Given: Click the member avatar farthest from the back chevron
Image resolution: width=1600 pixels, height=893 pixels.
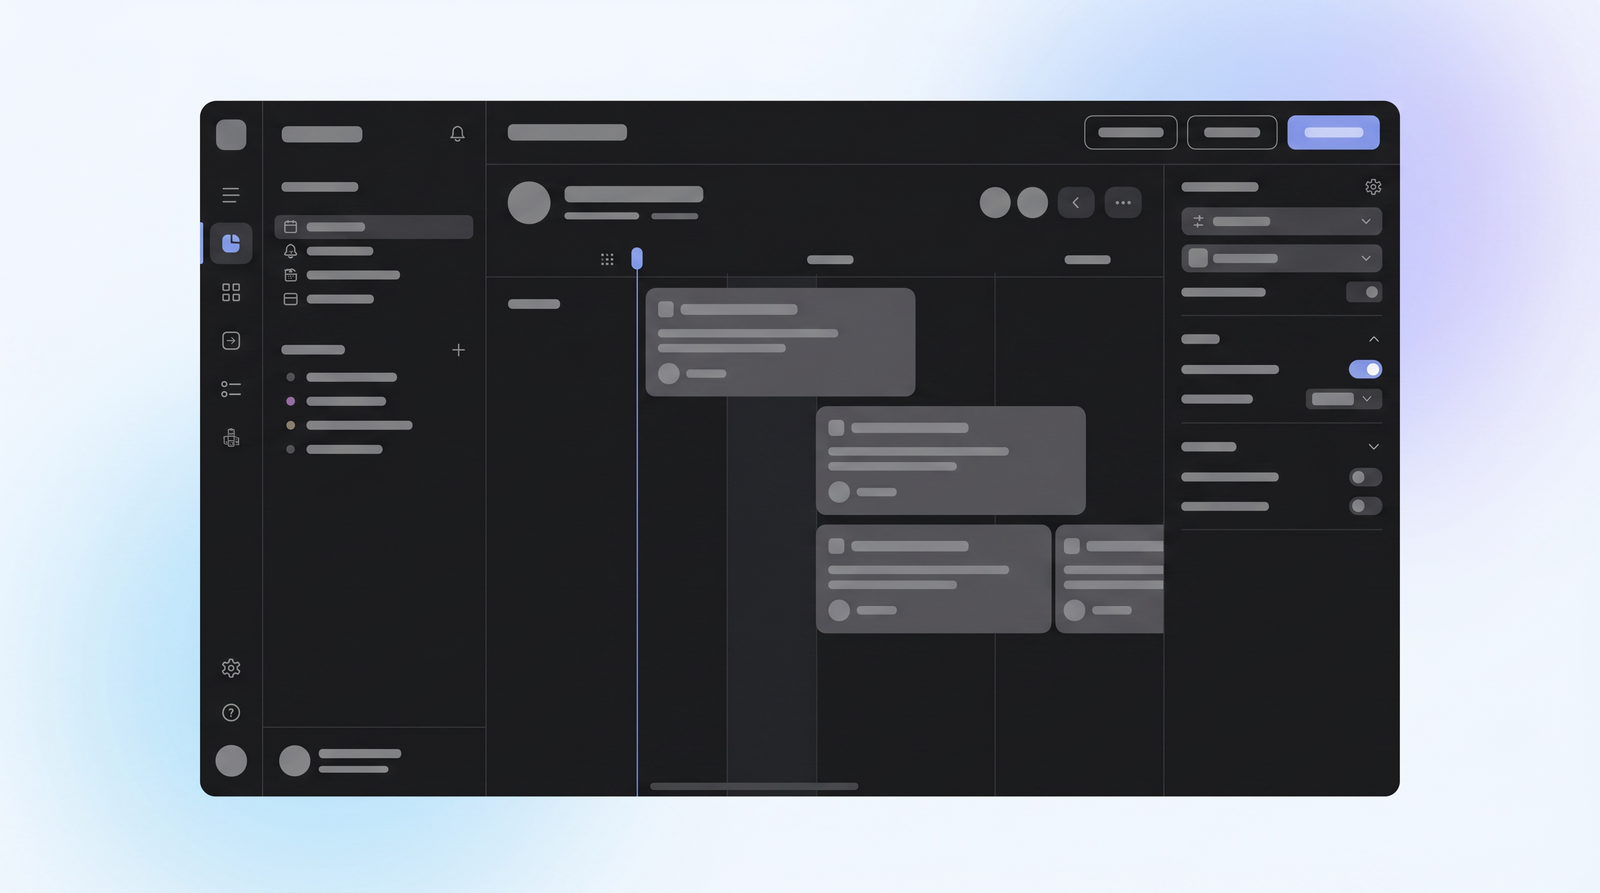Looking at the screenshot, I should (995, 203).
